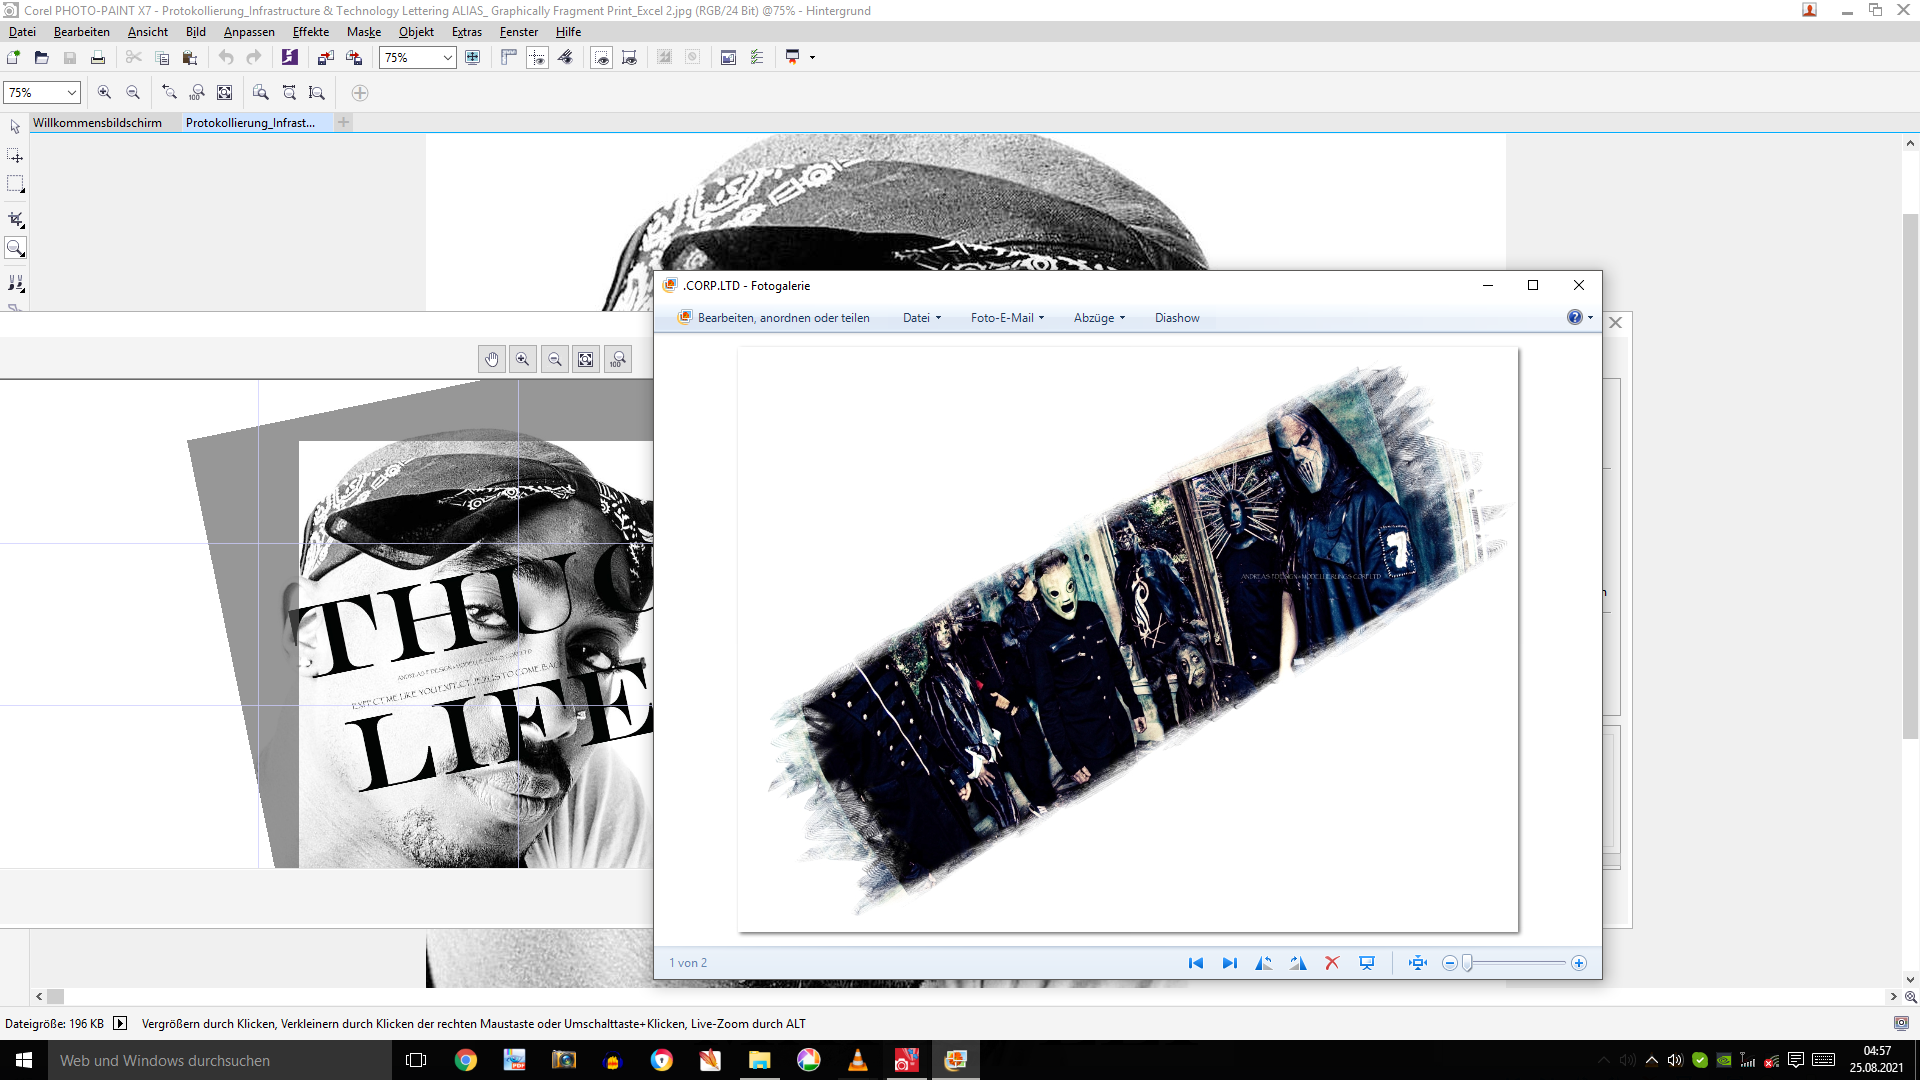The width and height of the screenshot is (1920, 1080).
Task: Start the slideshow icon in Fotogalerie bottom bar
Action: [x=1367, y=963]
